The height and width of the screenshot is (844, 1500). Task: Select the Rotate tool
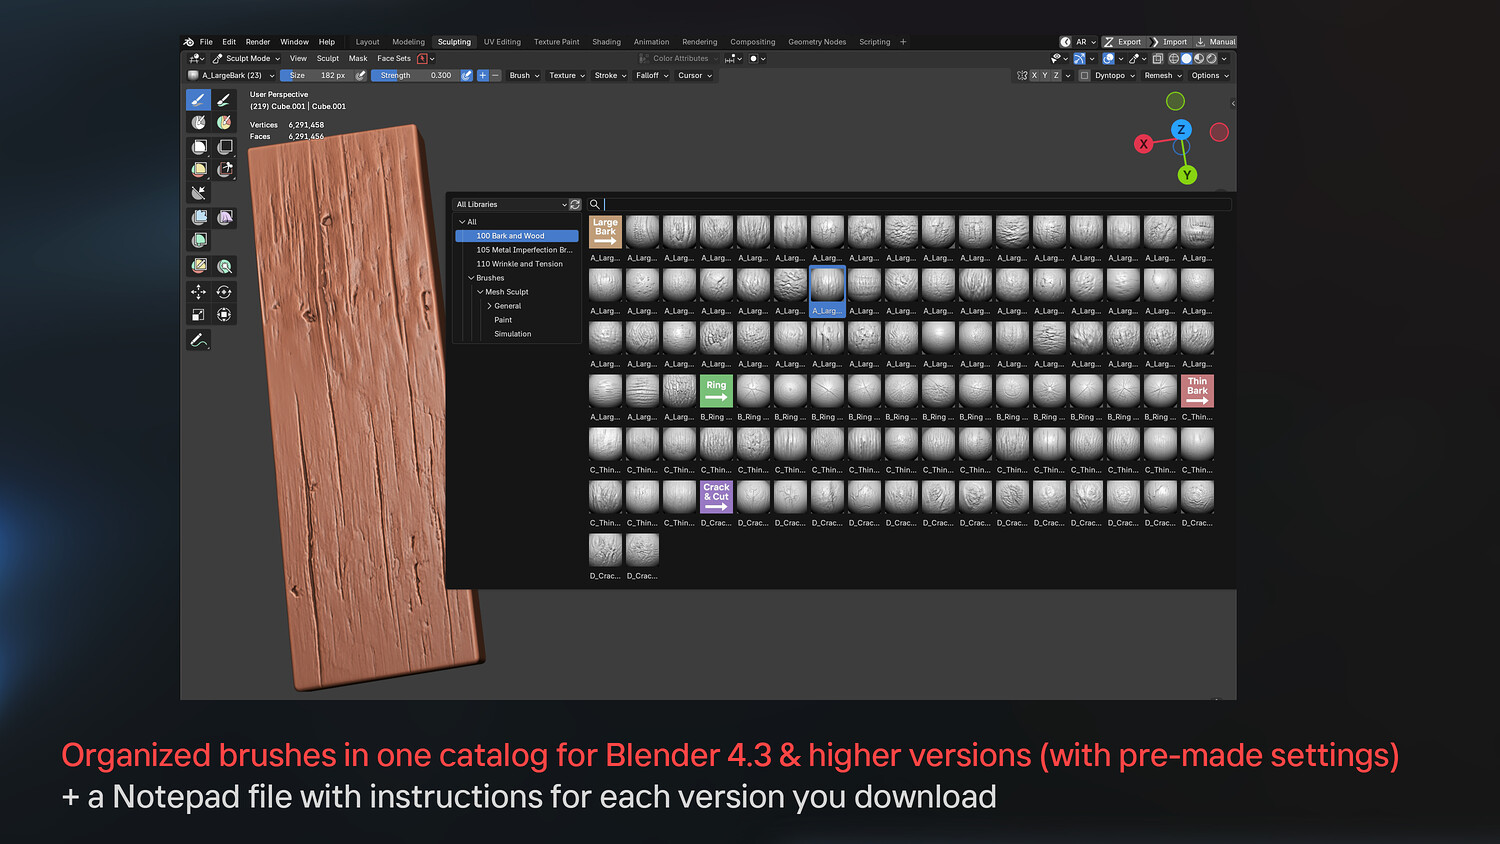coord(224,292)
